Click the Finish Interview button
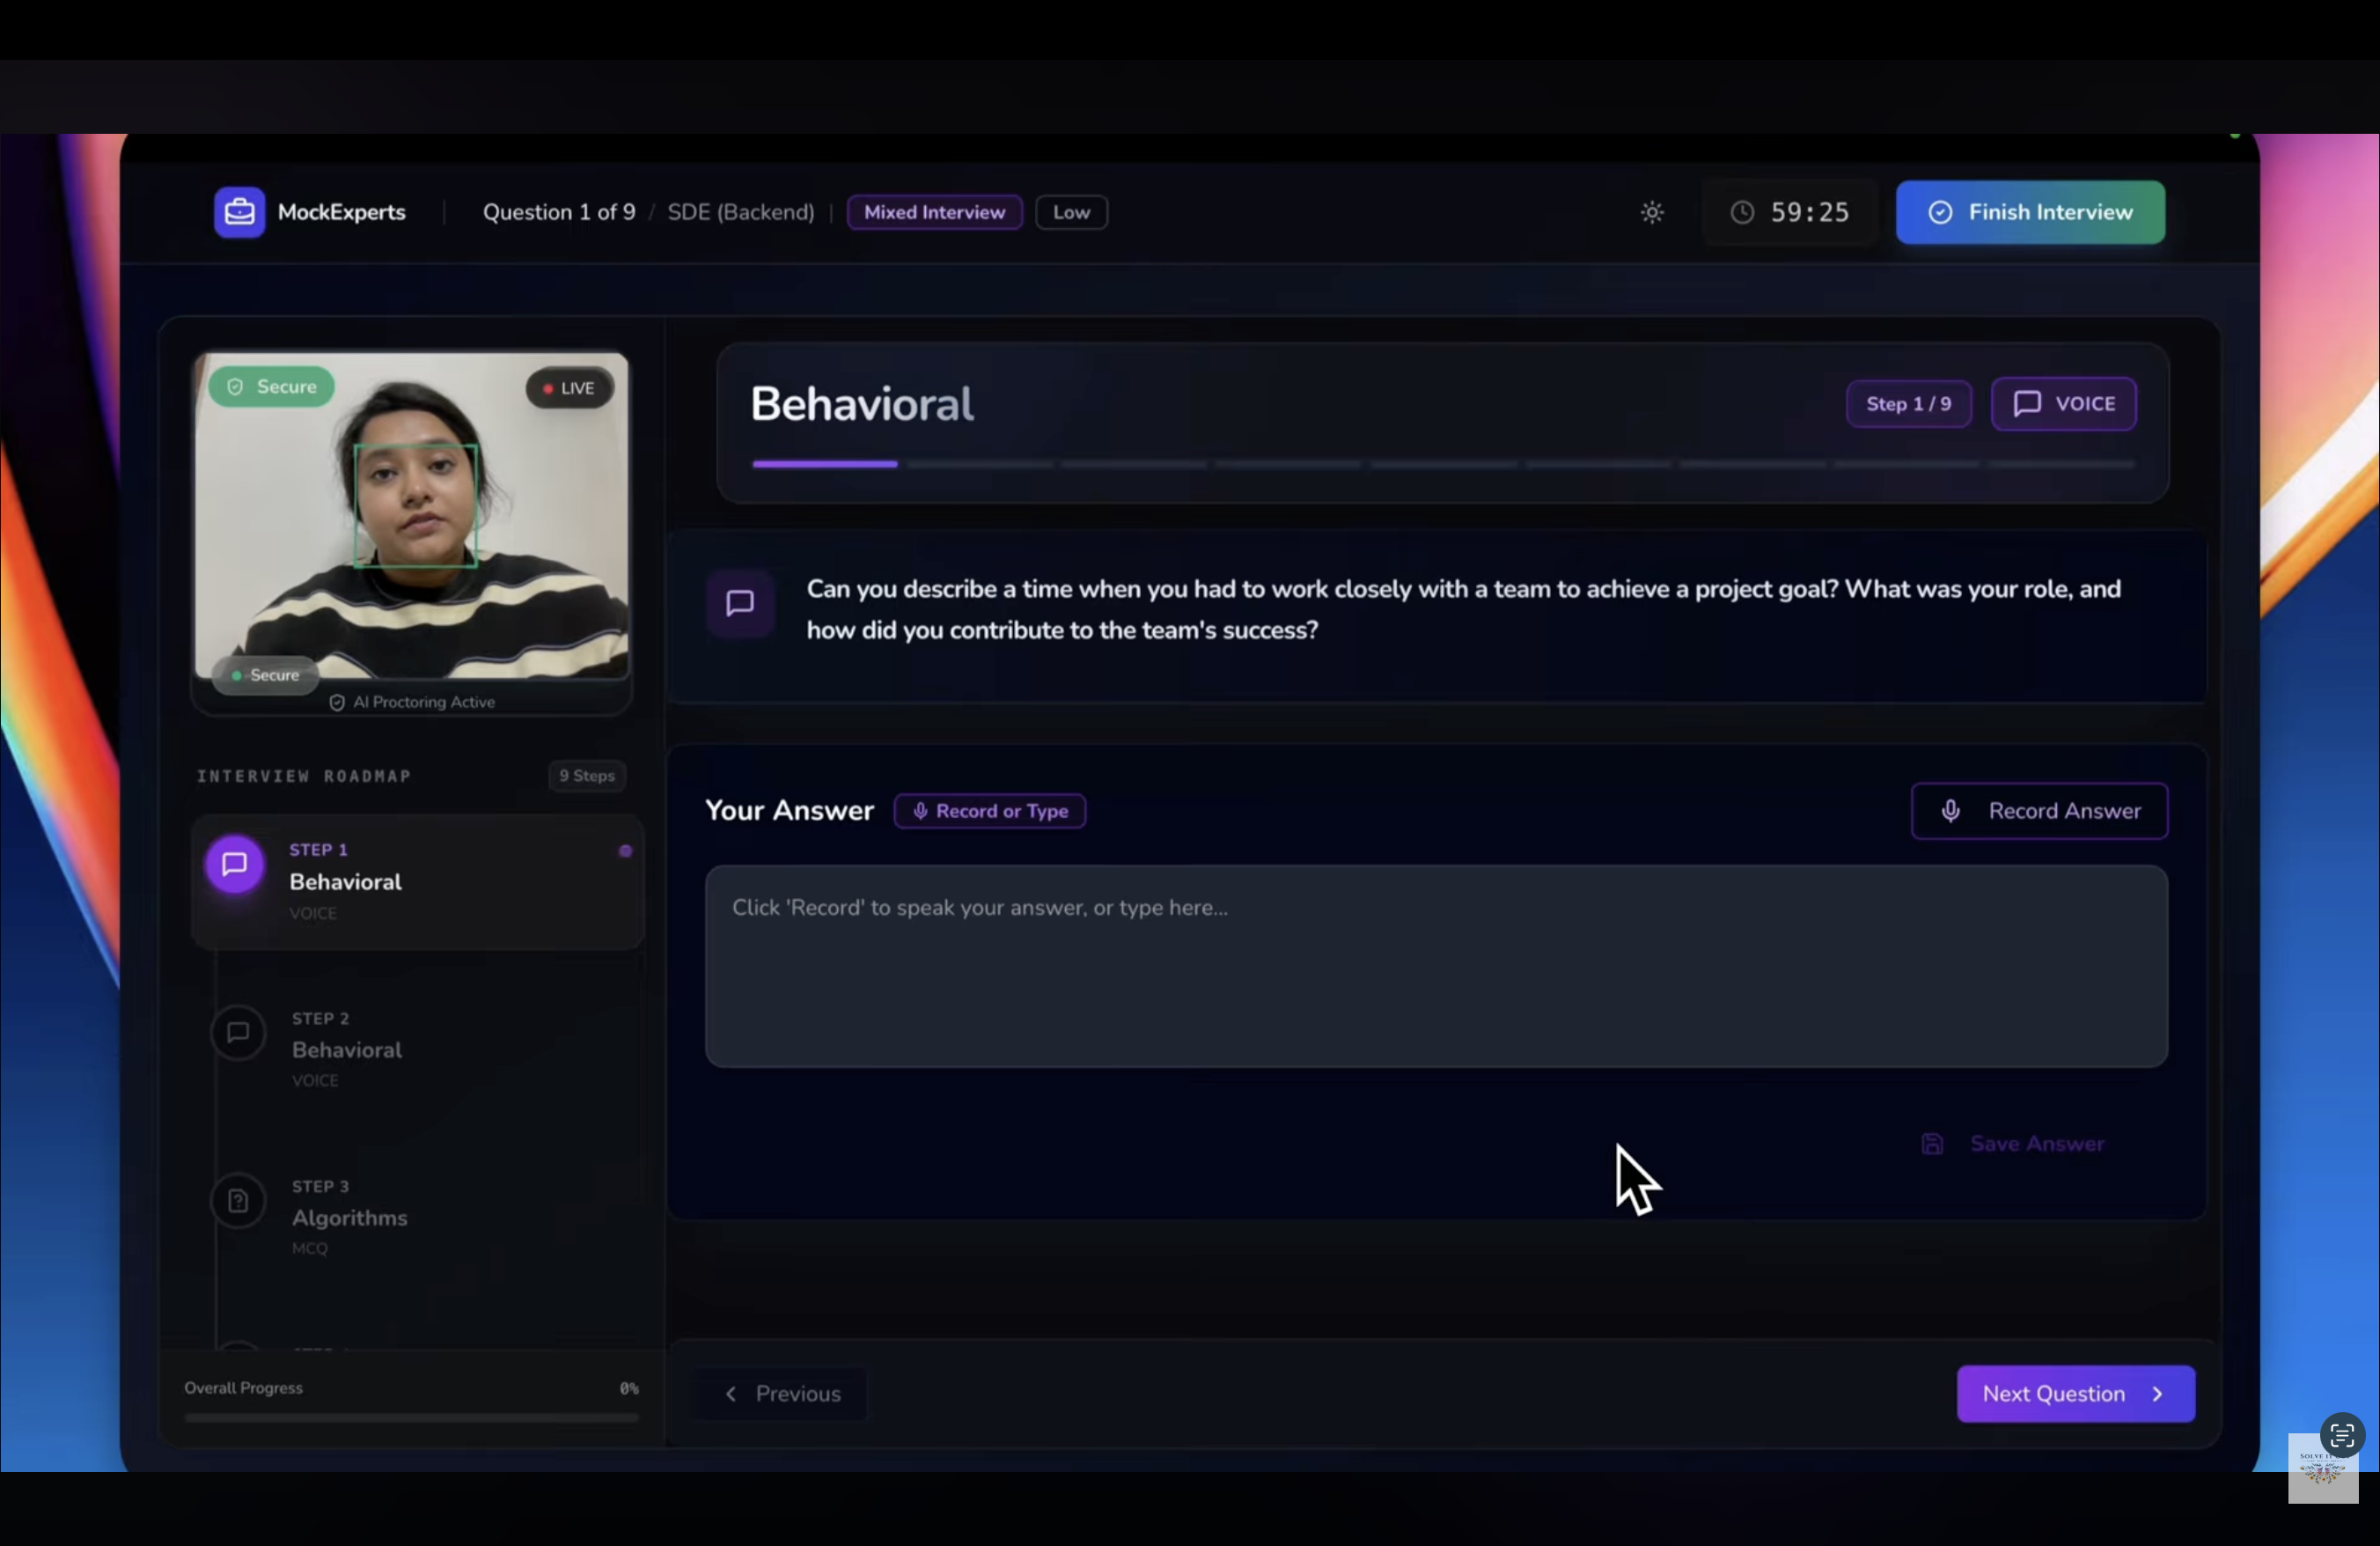The image size is (2380, 1546). coord(2030,212)
